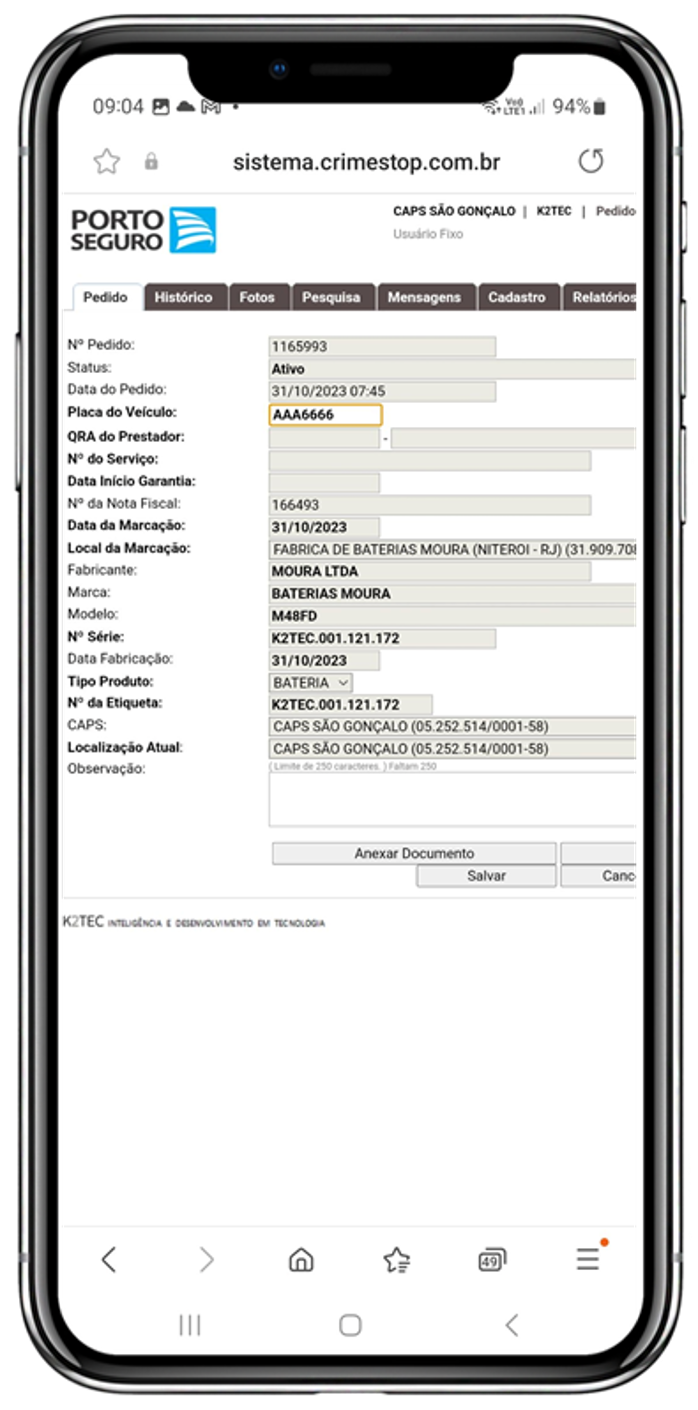Tap cloud notification icon in status bar
The width and height of the screenshot is (698, 1410).
pyautogui.click(x=185, y=107)
